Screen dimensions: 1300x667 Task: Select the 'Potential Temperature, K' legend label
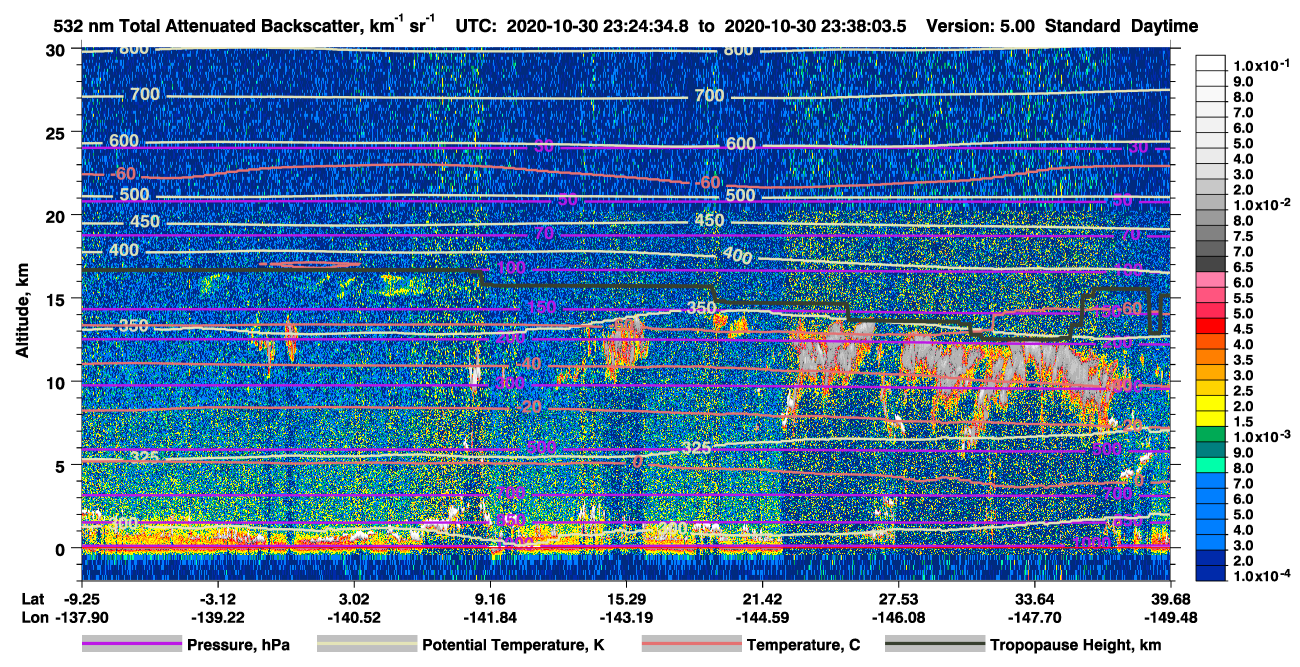click(513, 645)
